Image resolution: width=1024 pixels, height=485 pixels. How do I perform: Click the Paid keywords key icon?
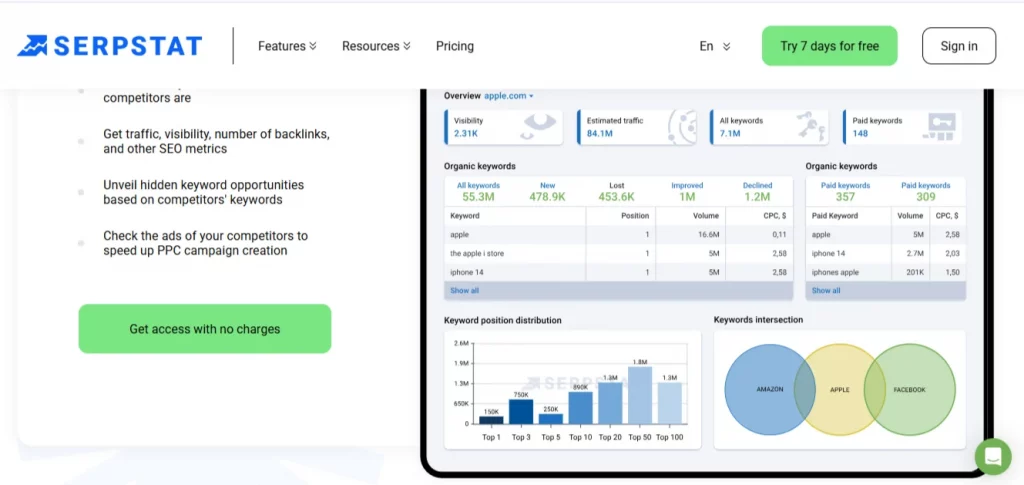[939, 127]
